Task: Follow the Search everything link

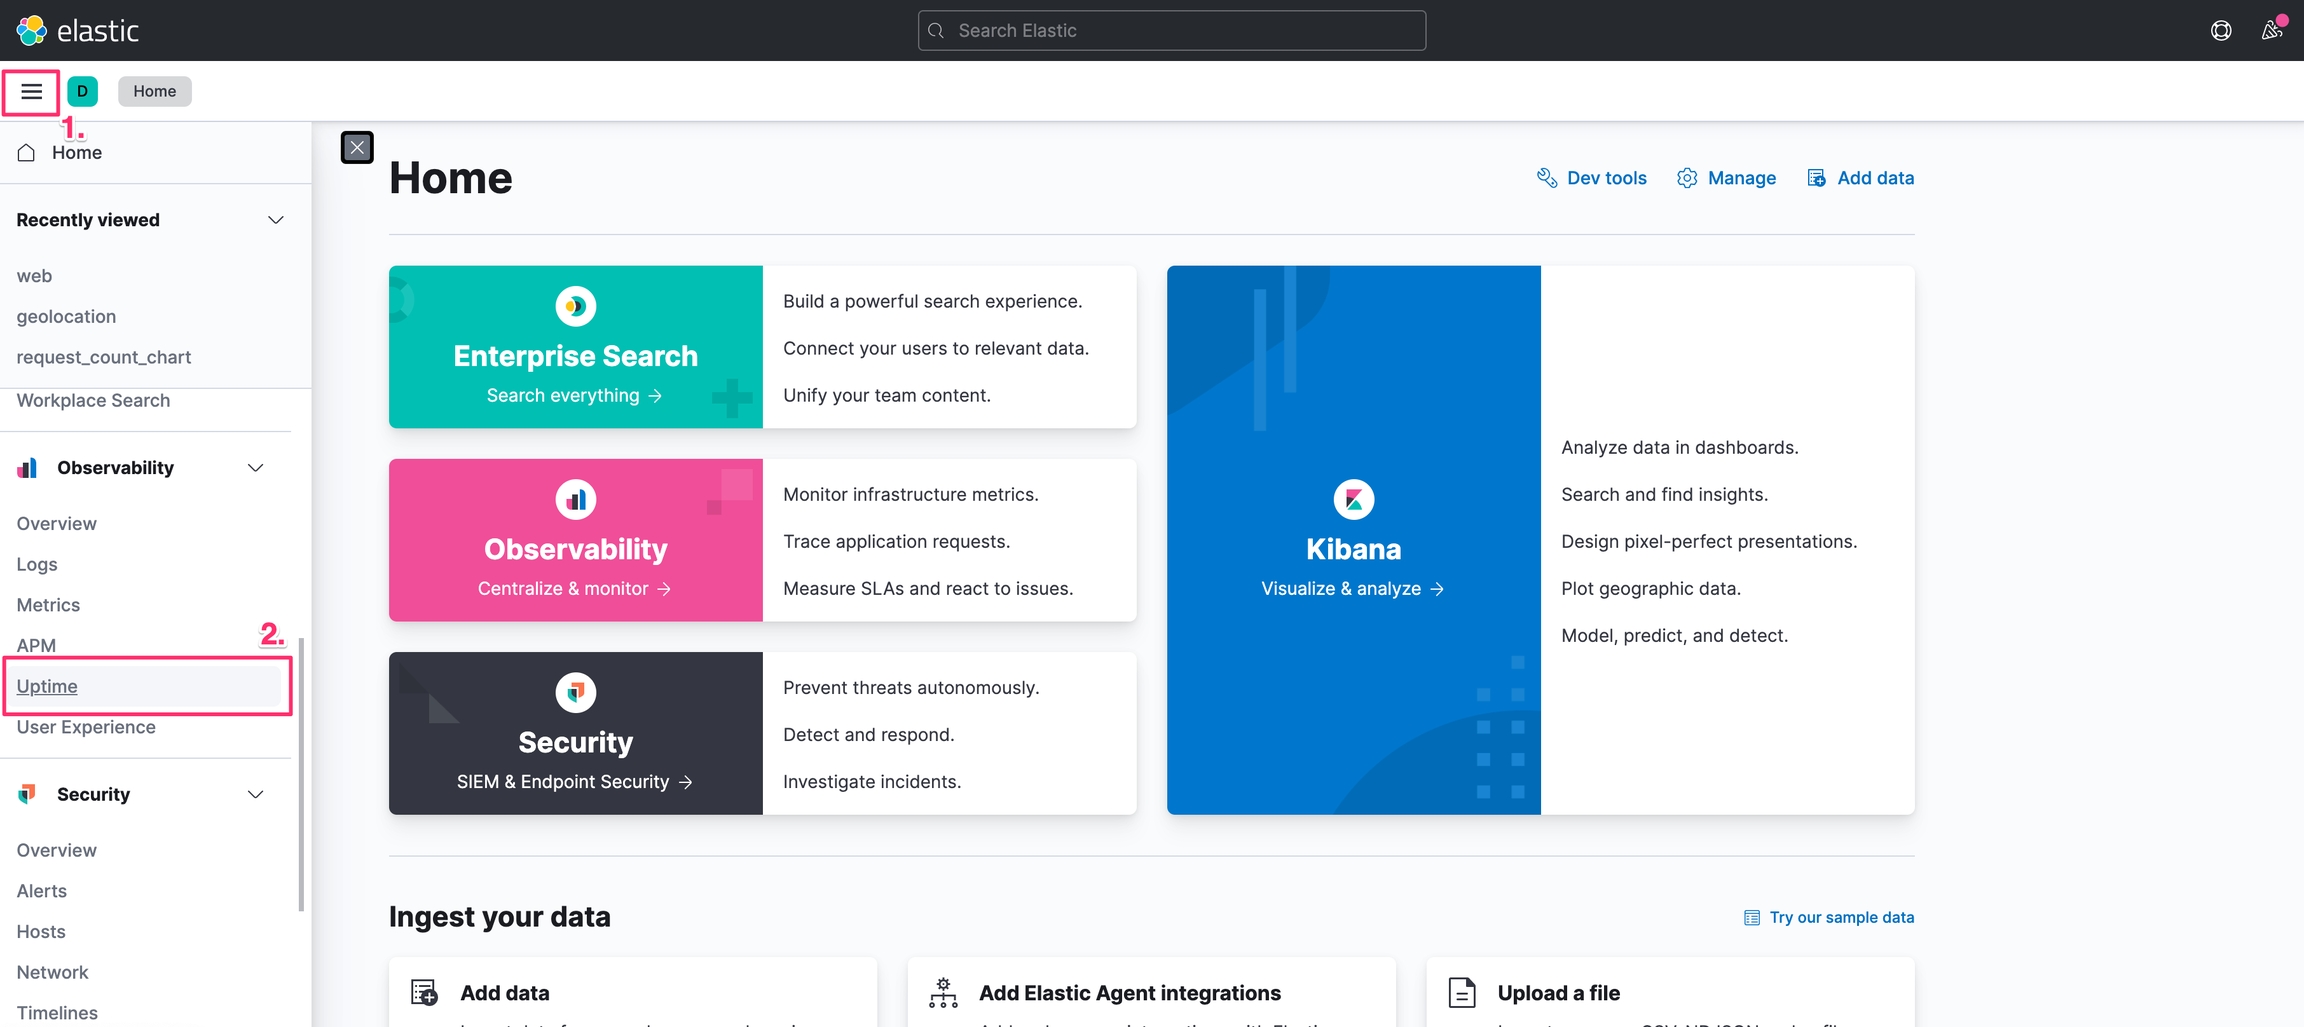Action: point(575,396)
